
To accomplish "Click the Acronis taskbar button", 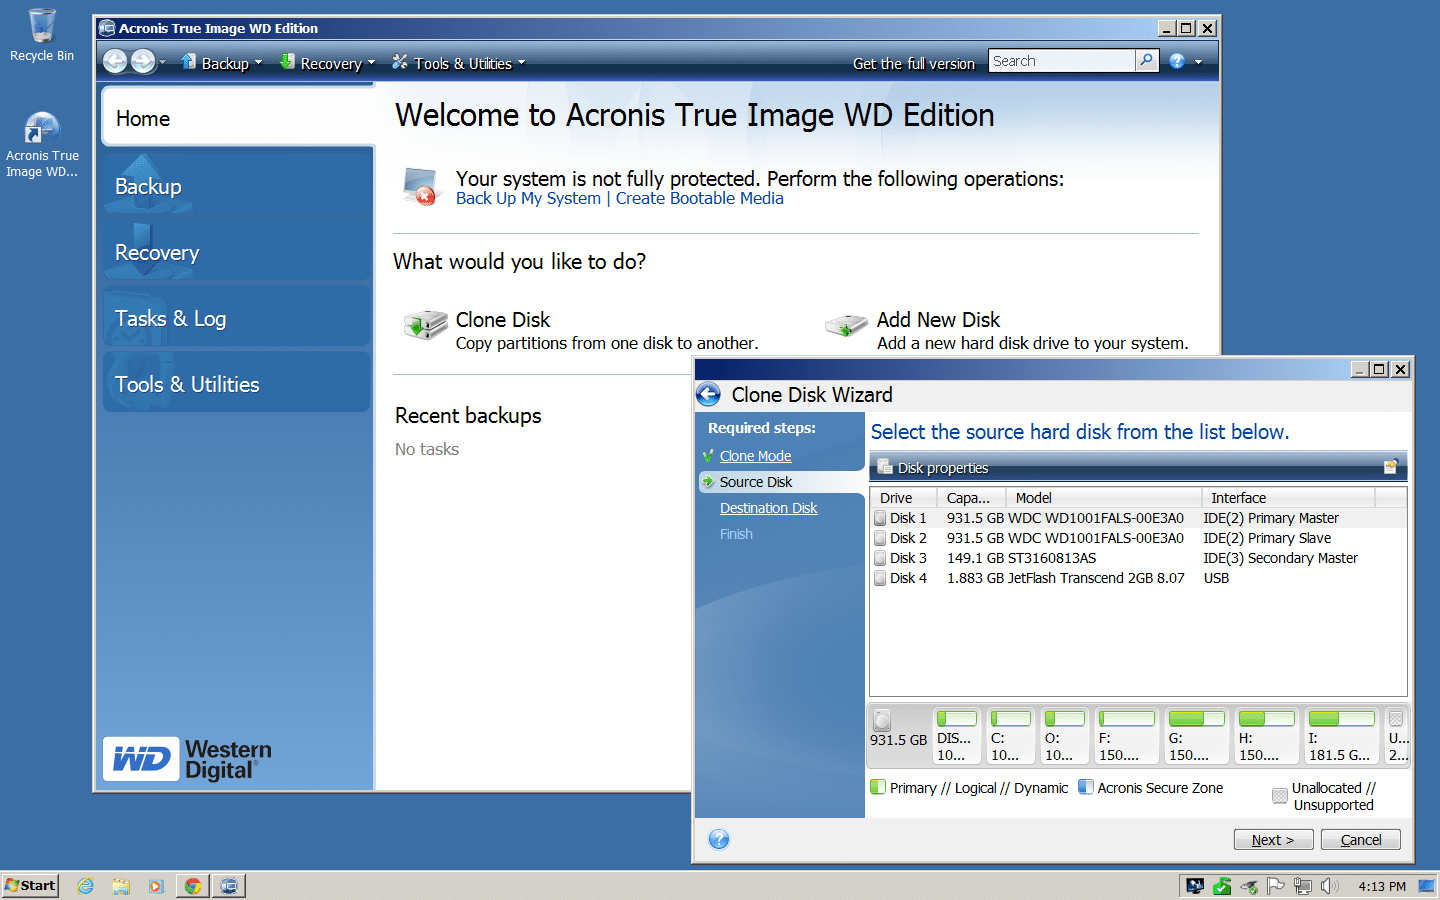I will 229,885.
